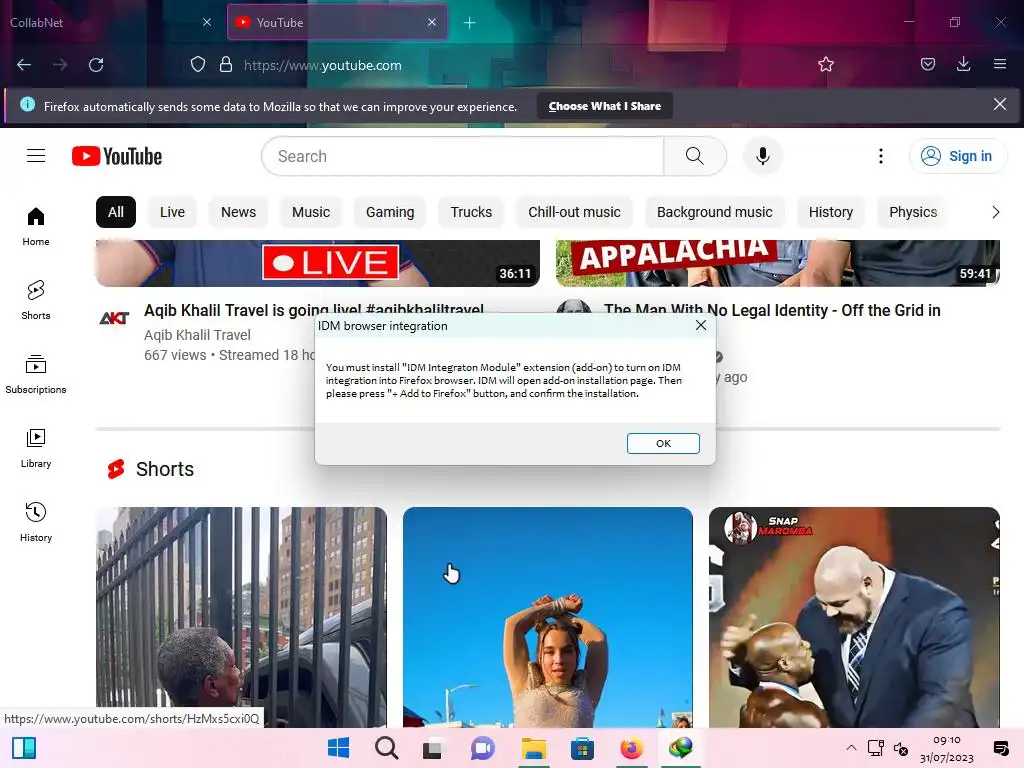Select the Chill-out music chip
The width and height of the screenshot is (1024, 768).
pyautogui.click(x=574, y=212)
